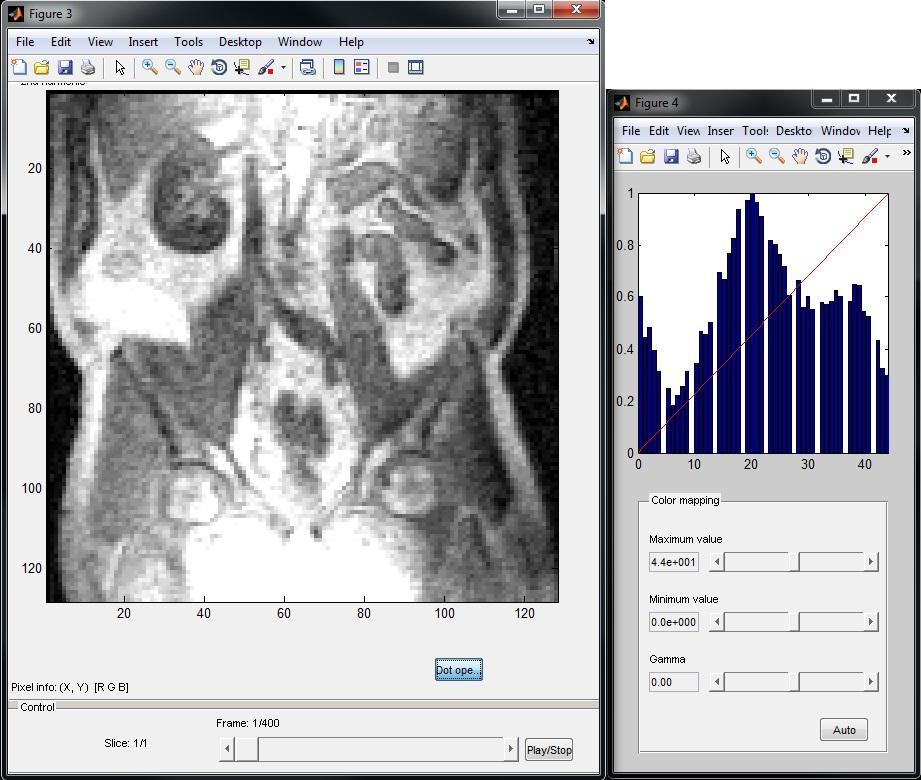Decrease Gamma with left arrow
Image resolution: width=921 pixels, height=780 pixels.
coord(717,682)
